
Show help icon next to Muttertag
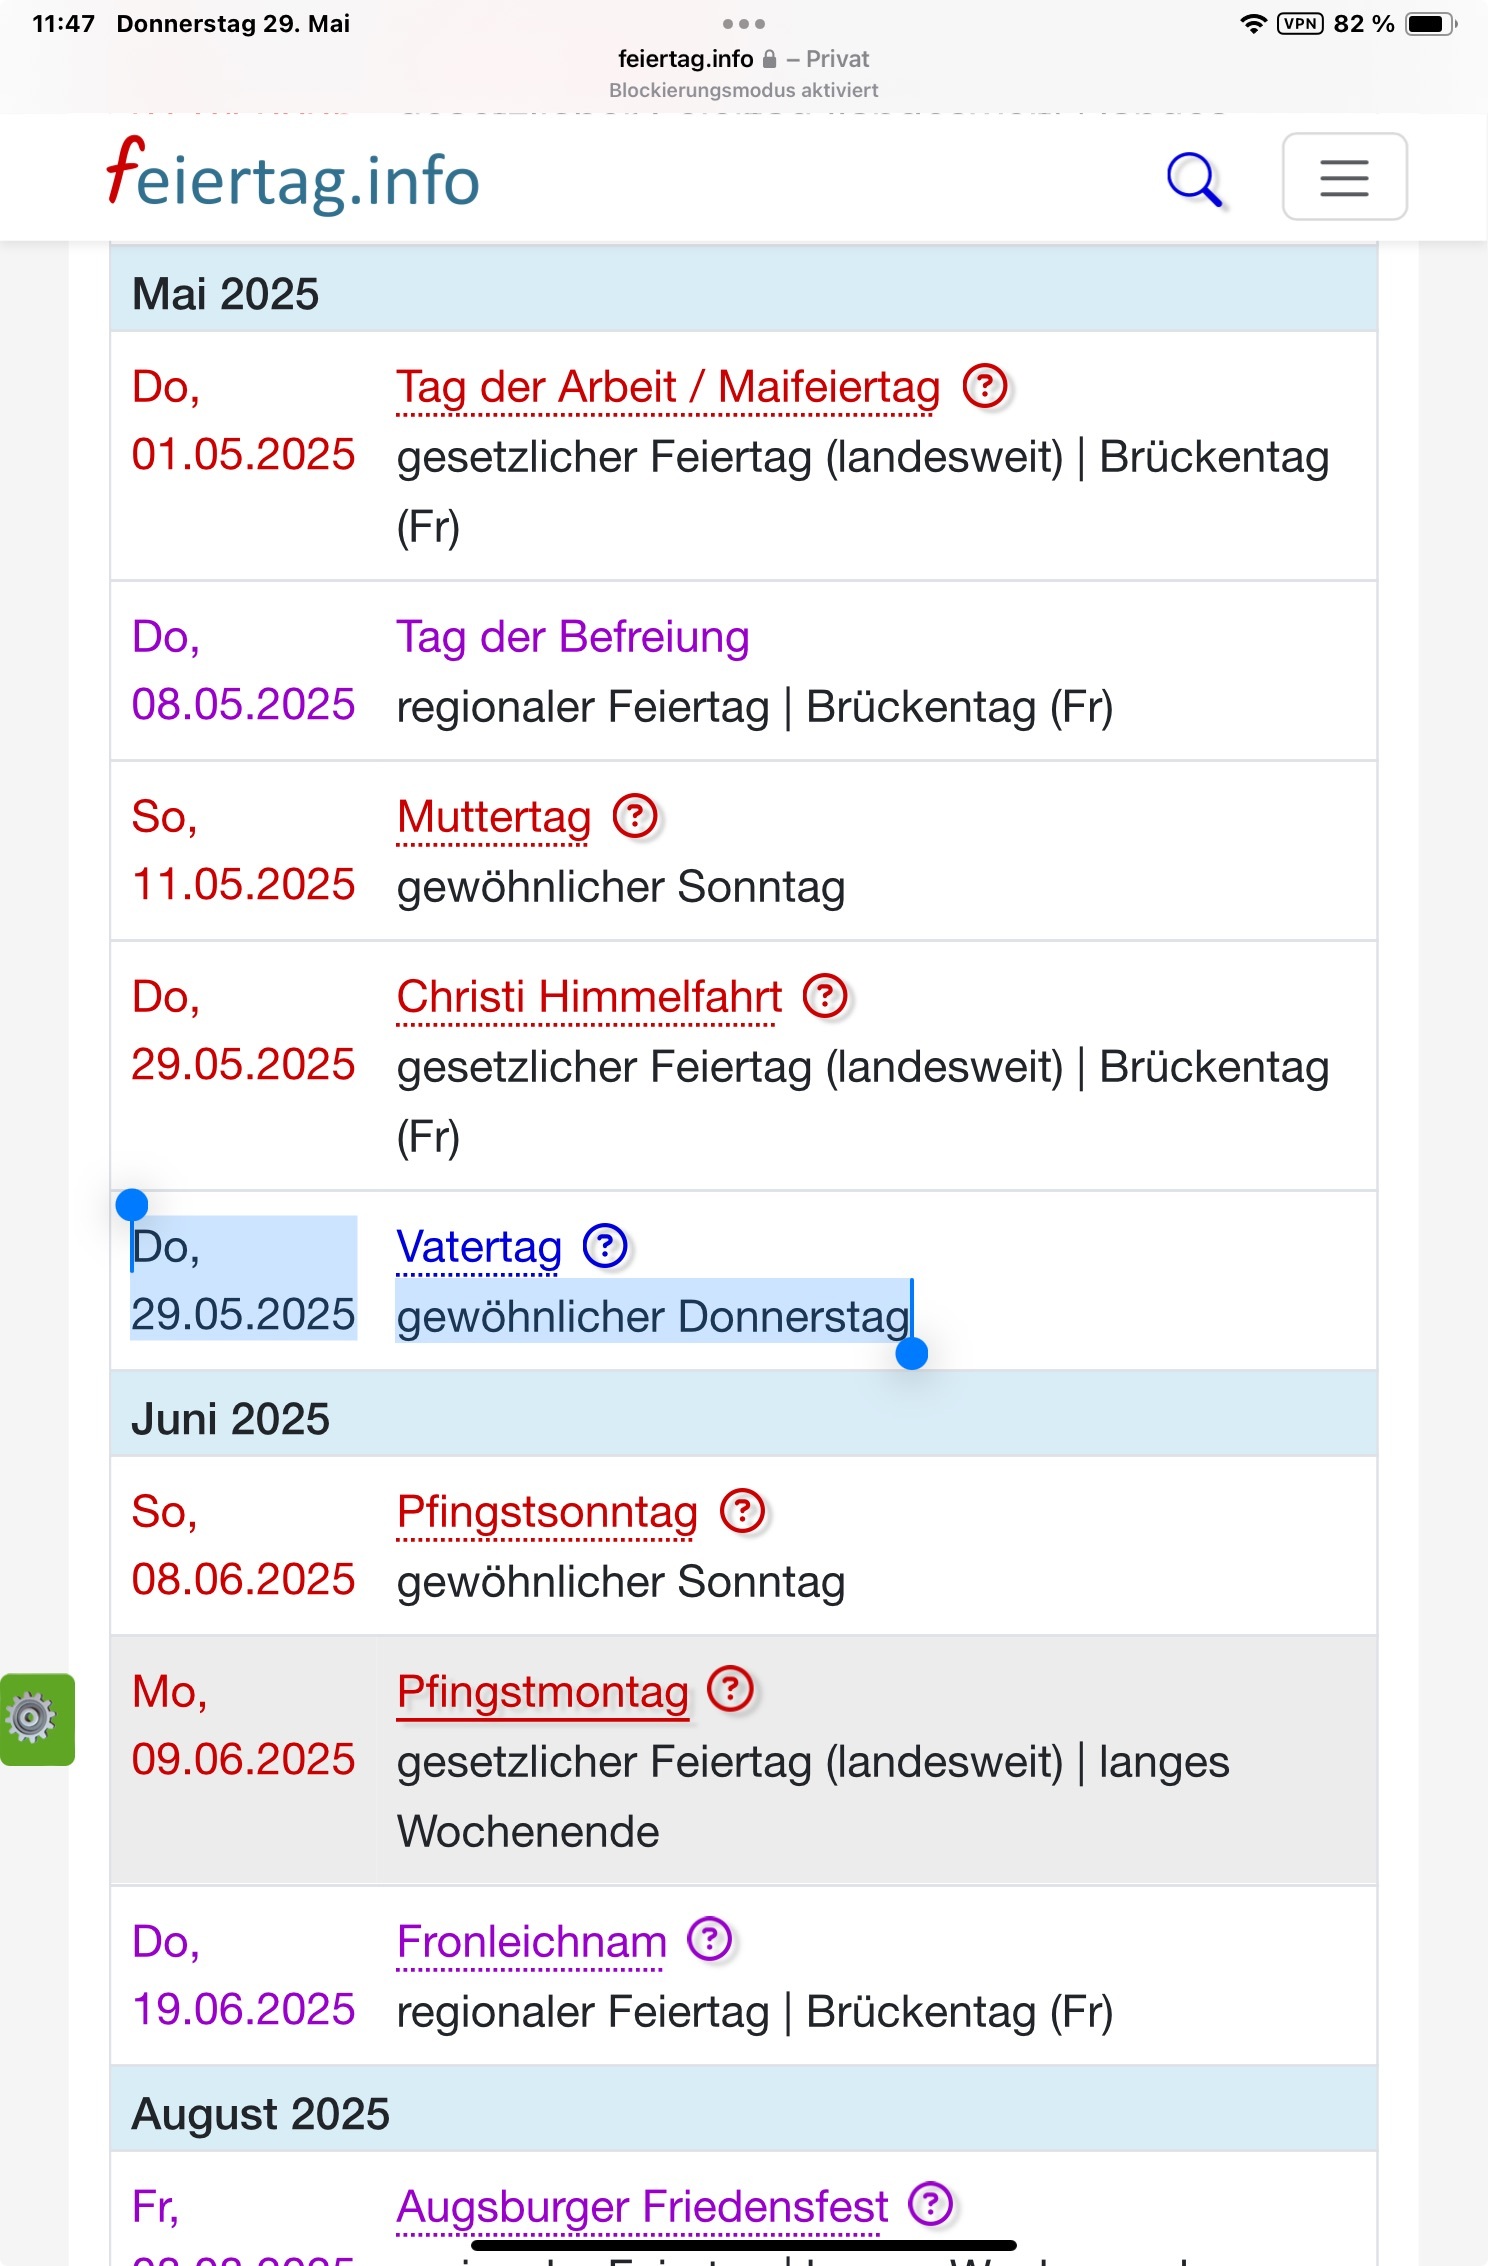(x=635, y=817)
